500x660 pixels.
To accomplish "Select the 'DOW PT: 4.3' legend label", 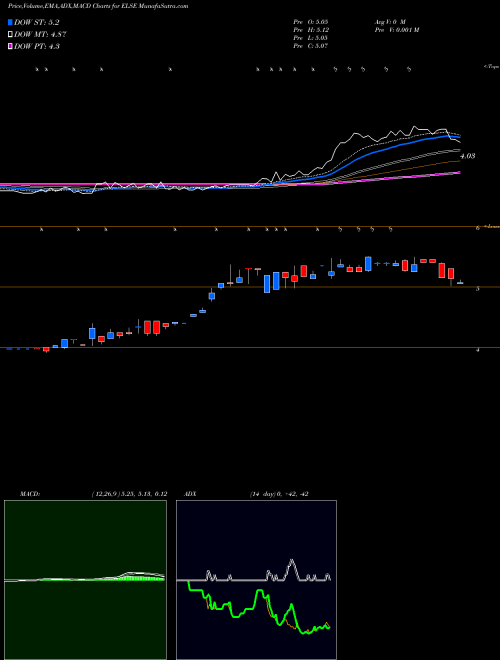I will tap(37, 46).
